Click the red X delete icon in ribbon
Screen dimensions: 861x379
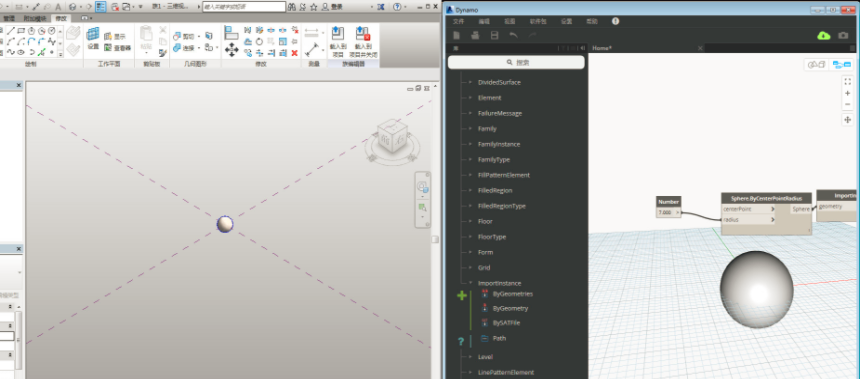click(294, 53)
